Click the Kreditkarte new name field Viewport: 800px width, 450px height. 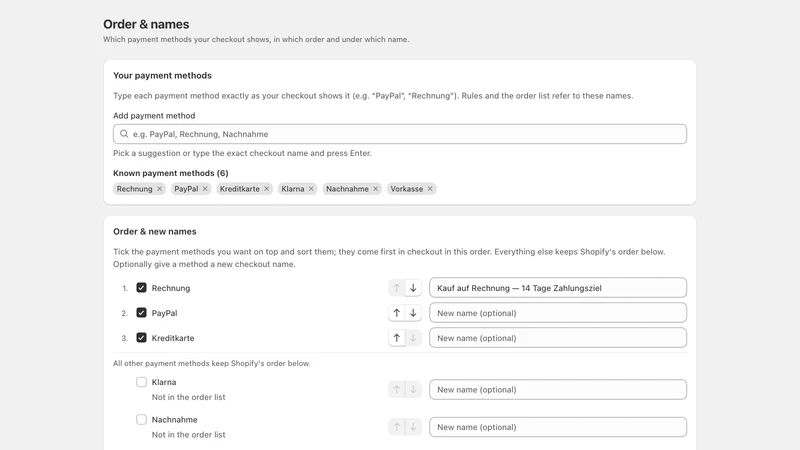pyautogui.click(x=558, y=338)
